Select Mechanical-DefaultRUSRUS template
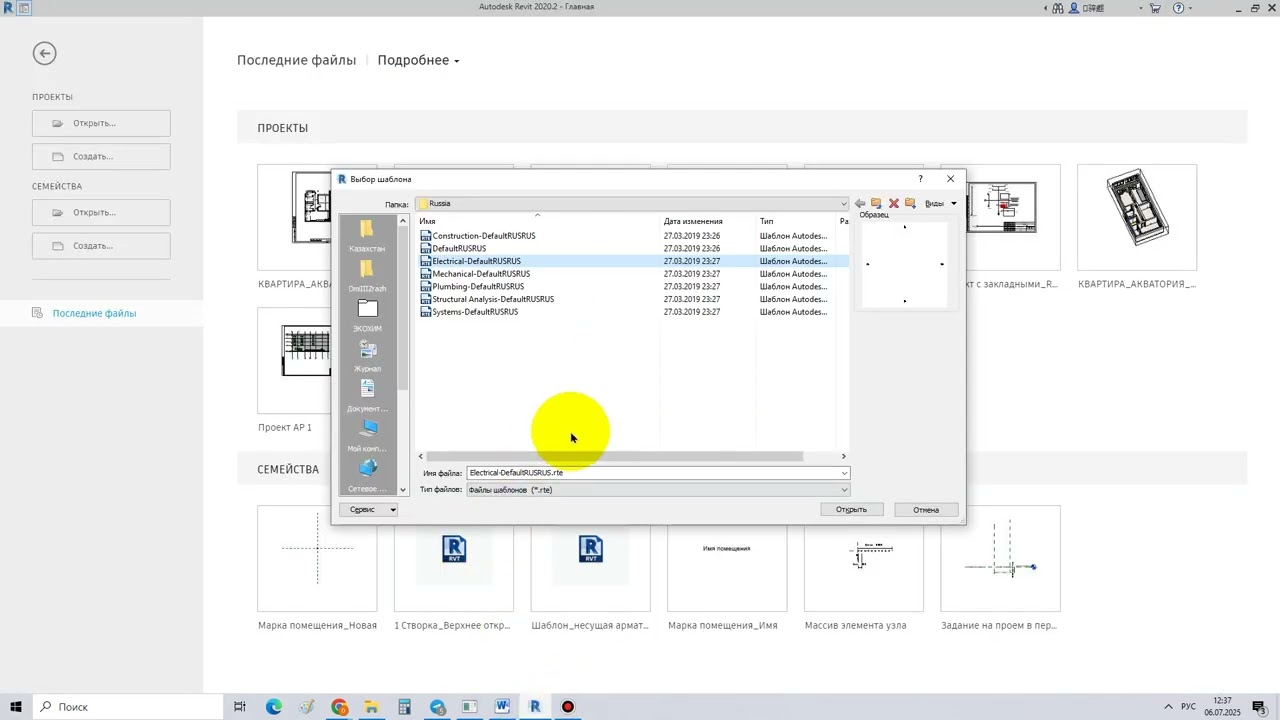The width and height of the screenshot is (1280, 720). [481, 274]
